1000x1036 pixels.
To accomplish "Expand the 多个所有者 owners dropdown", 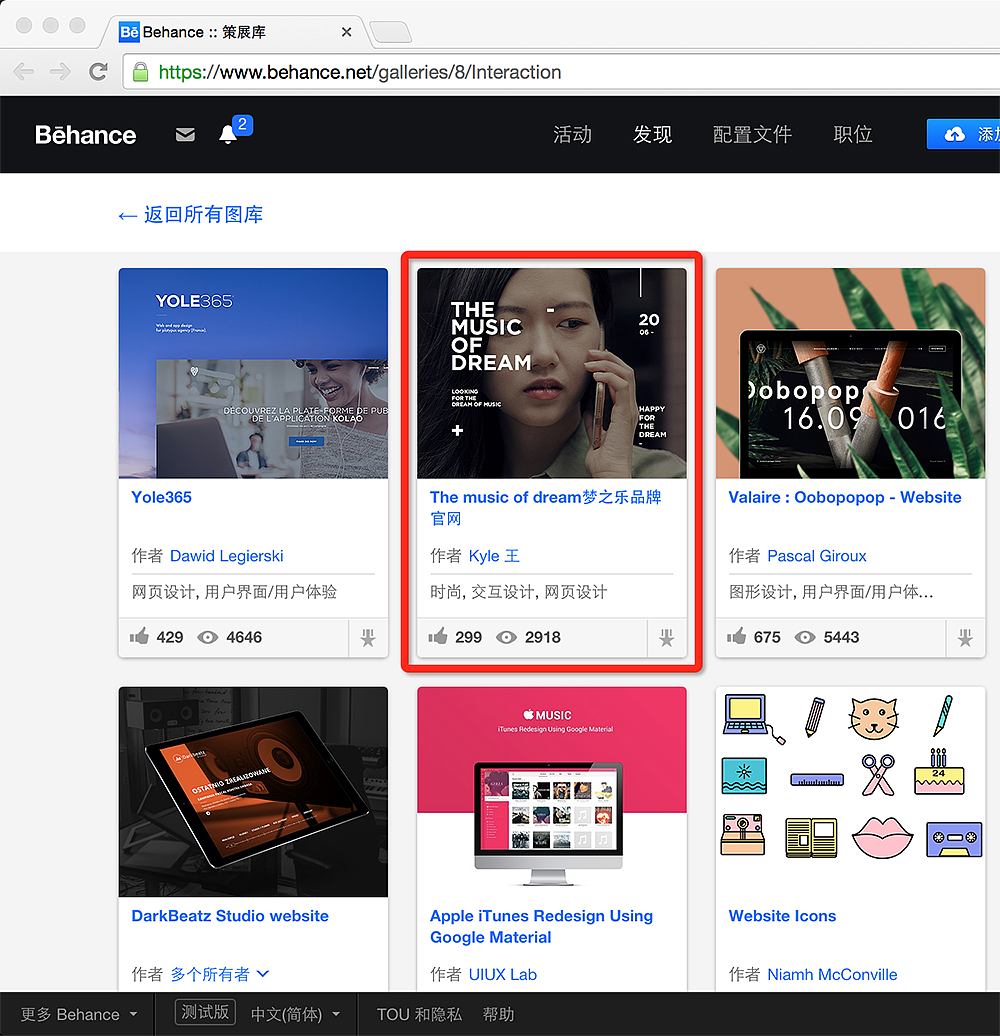I will coord(220,974).
